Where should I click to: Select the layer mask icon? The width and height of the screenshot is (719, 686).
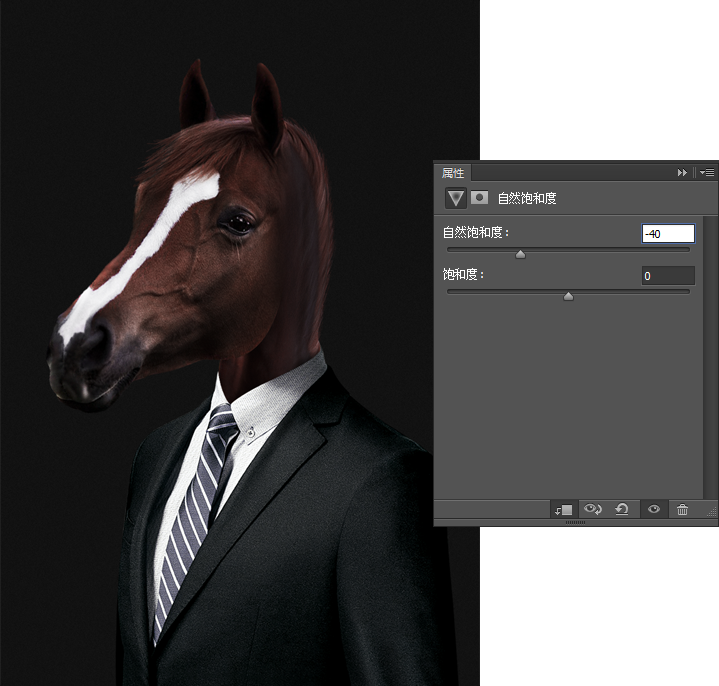tap(479, 198)
